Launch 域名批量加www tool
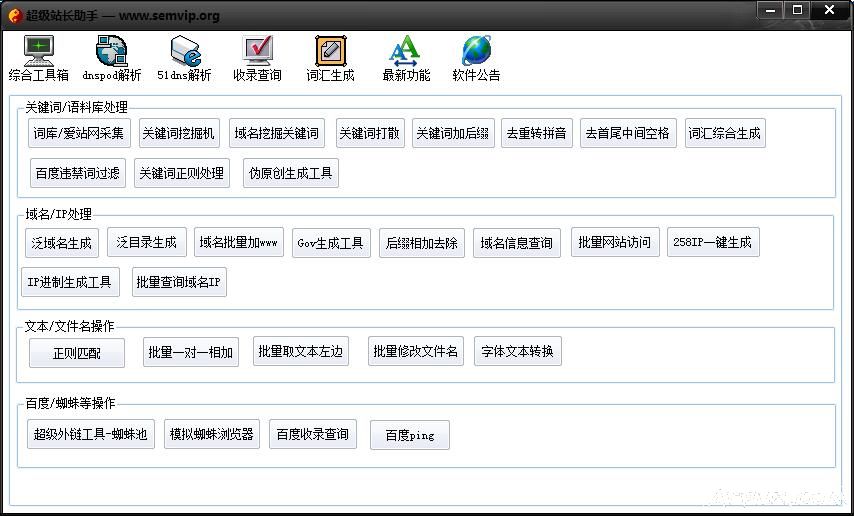The image size is (854, 516). [239, 242]
